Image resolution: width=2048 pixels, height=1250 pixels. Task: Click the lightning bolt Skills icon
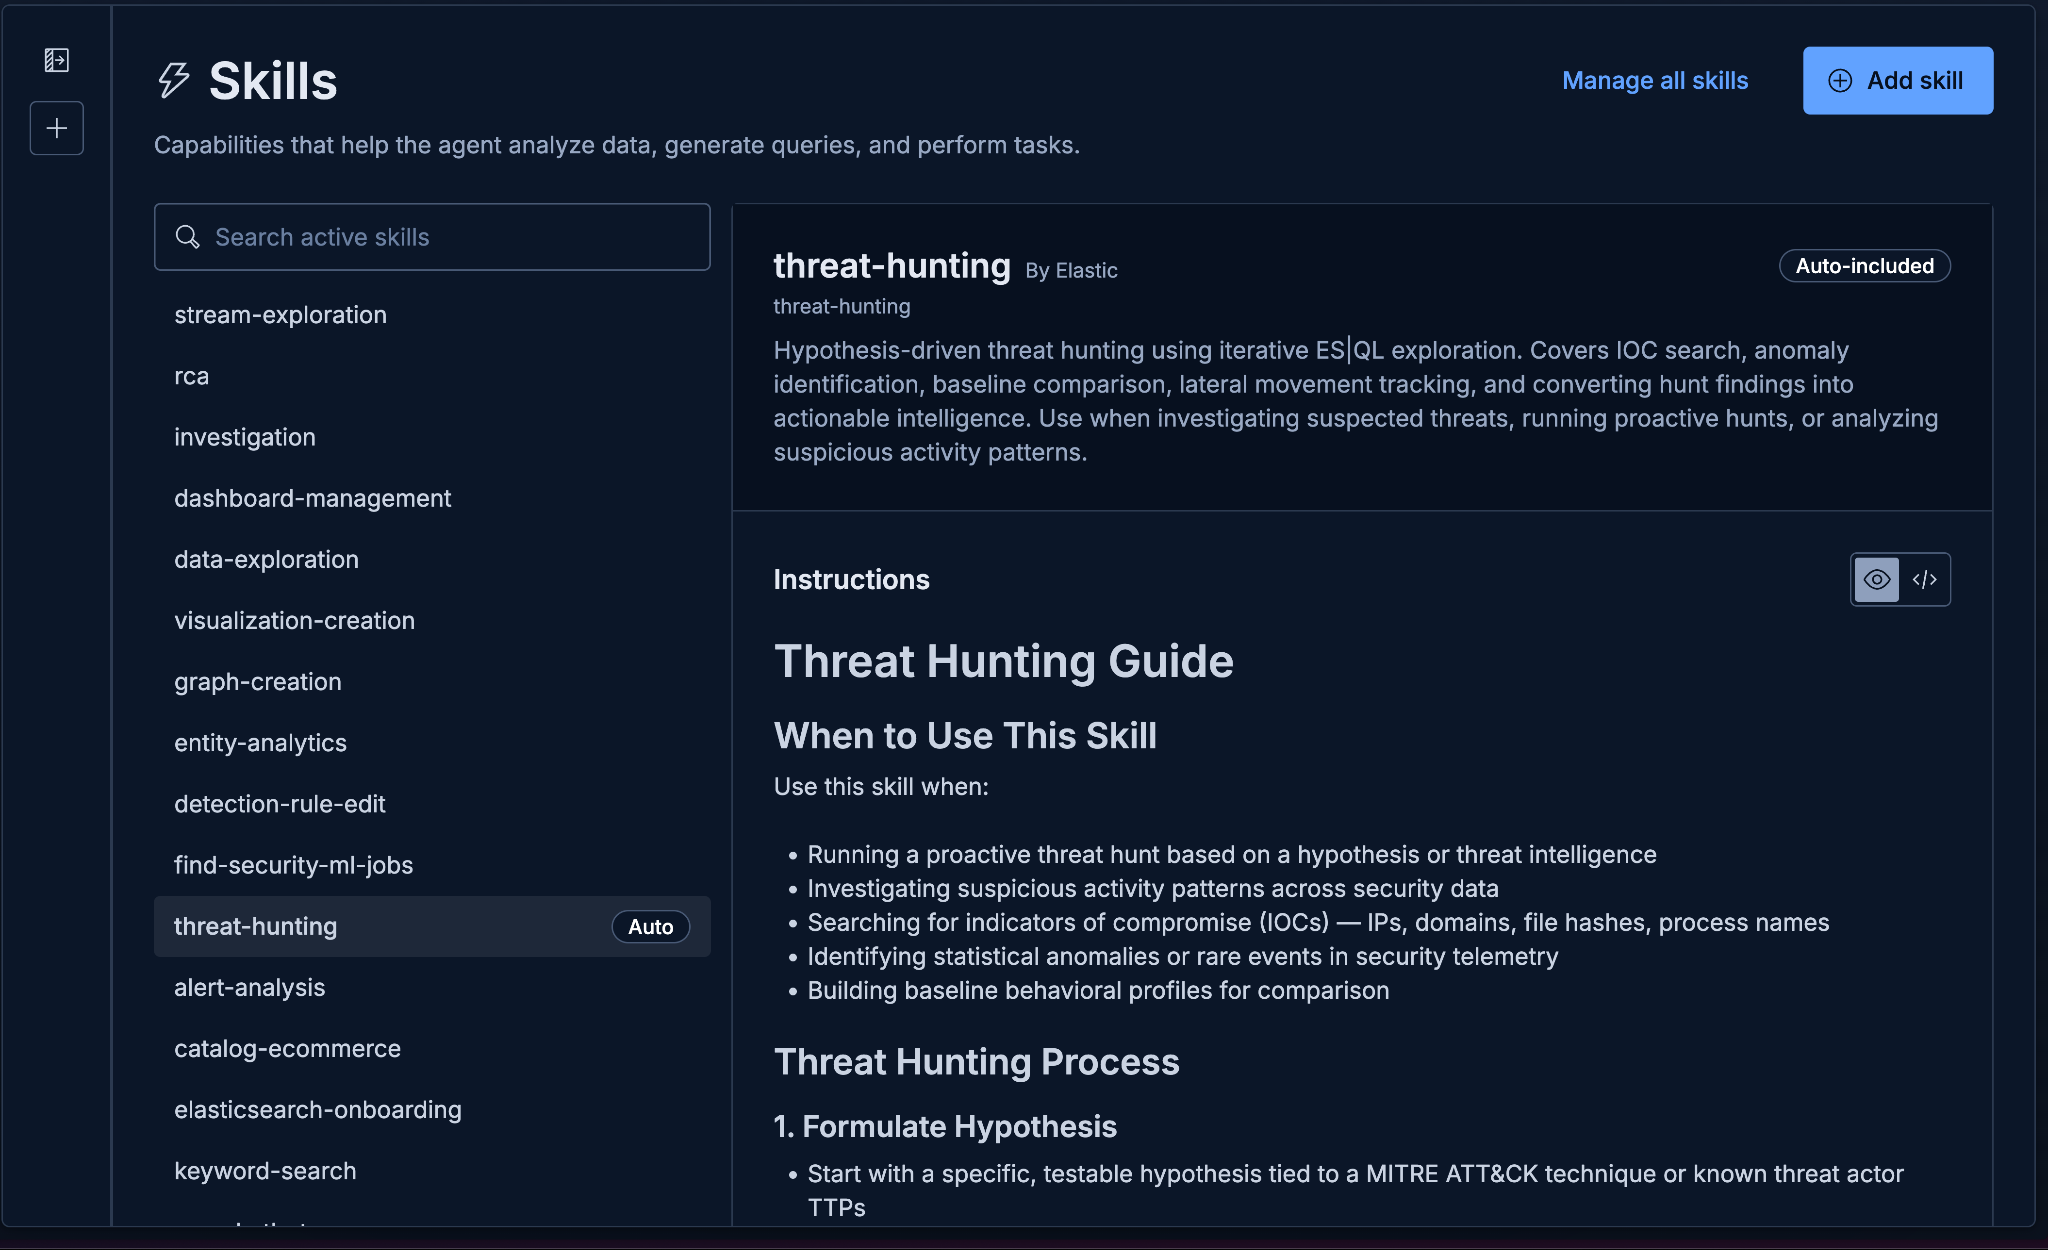click(x=174, y=80)
